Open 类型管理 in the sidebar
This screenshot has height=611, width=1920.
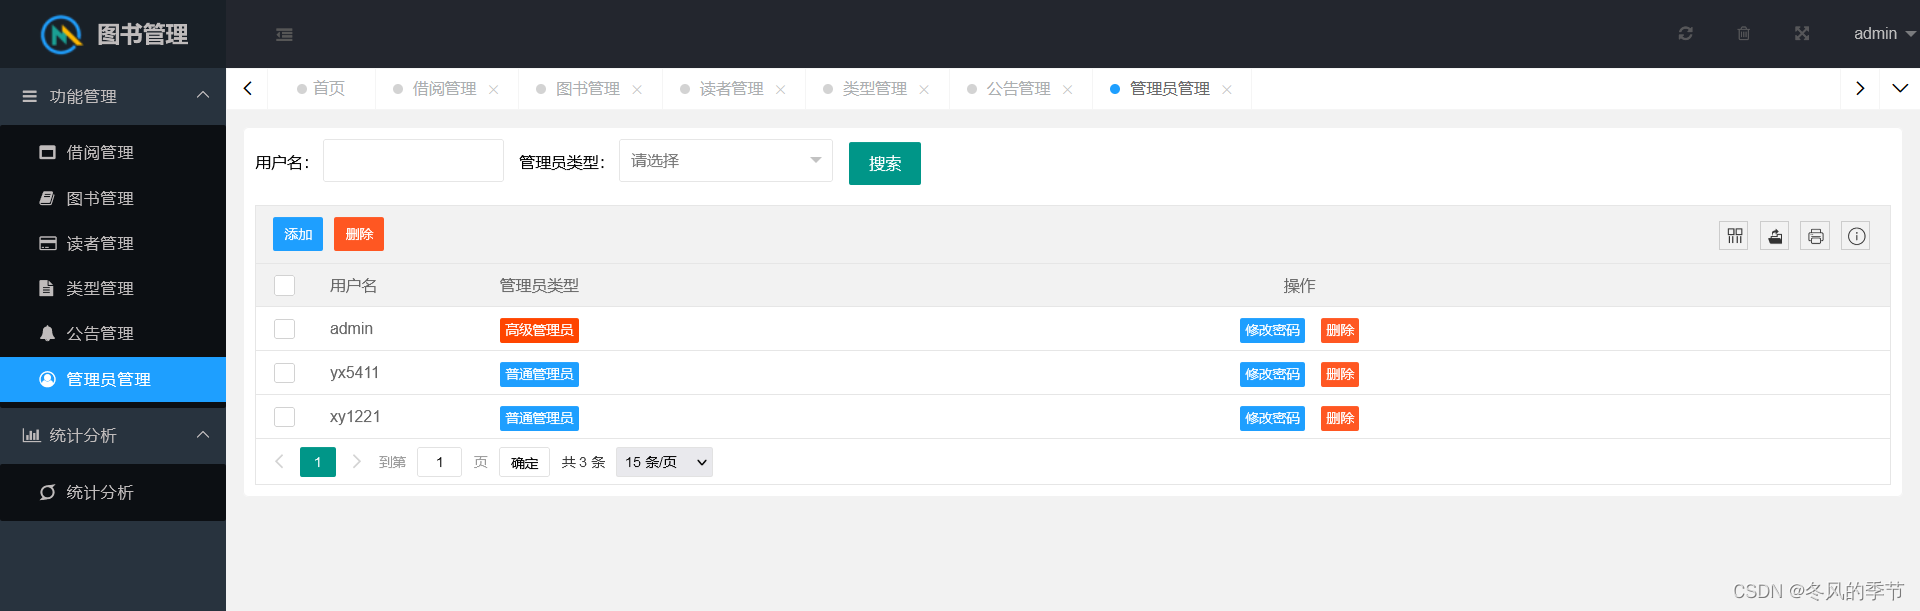pos(113,288)
